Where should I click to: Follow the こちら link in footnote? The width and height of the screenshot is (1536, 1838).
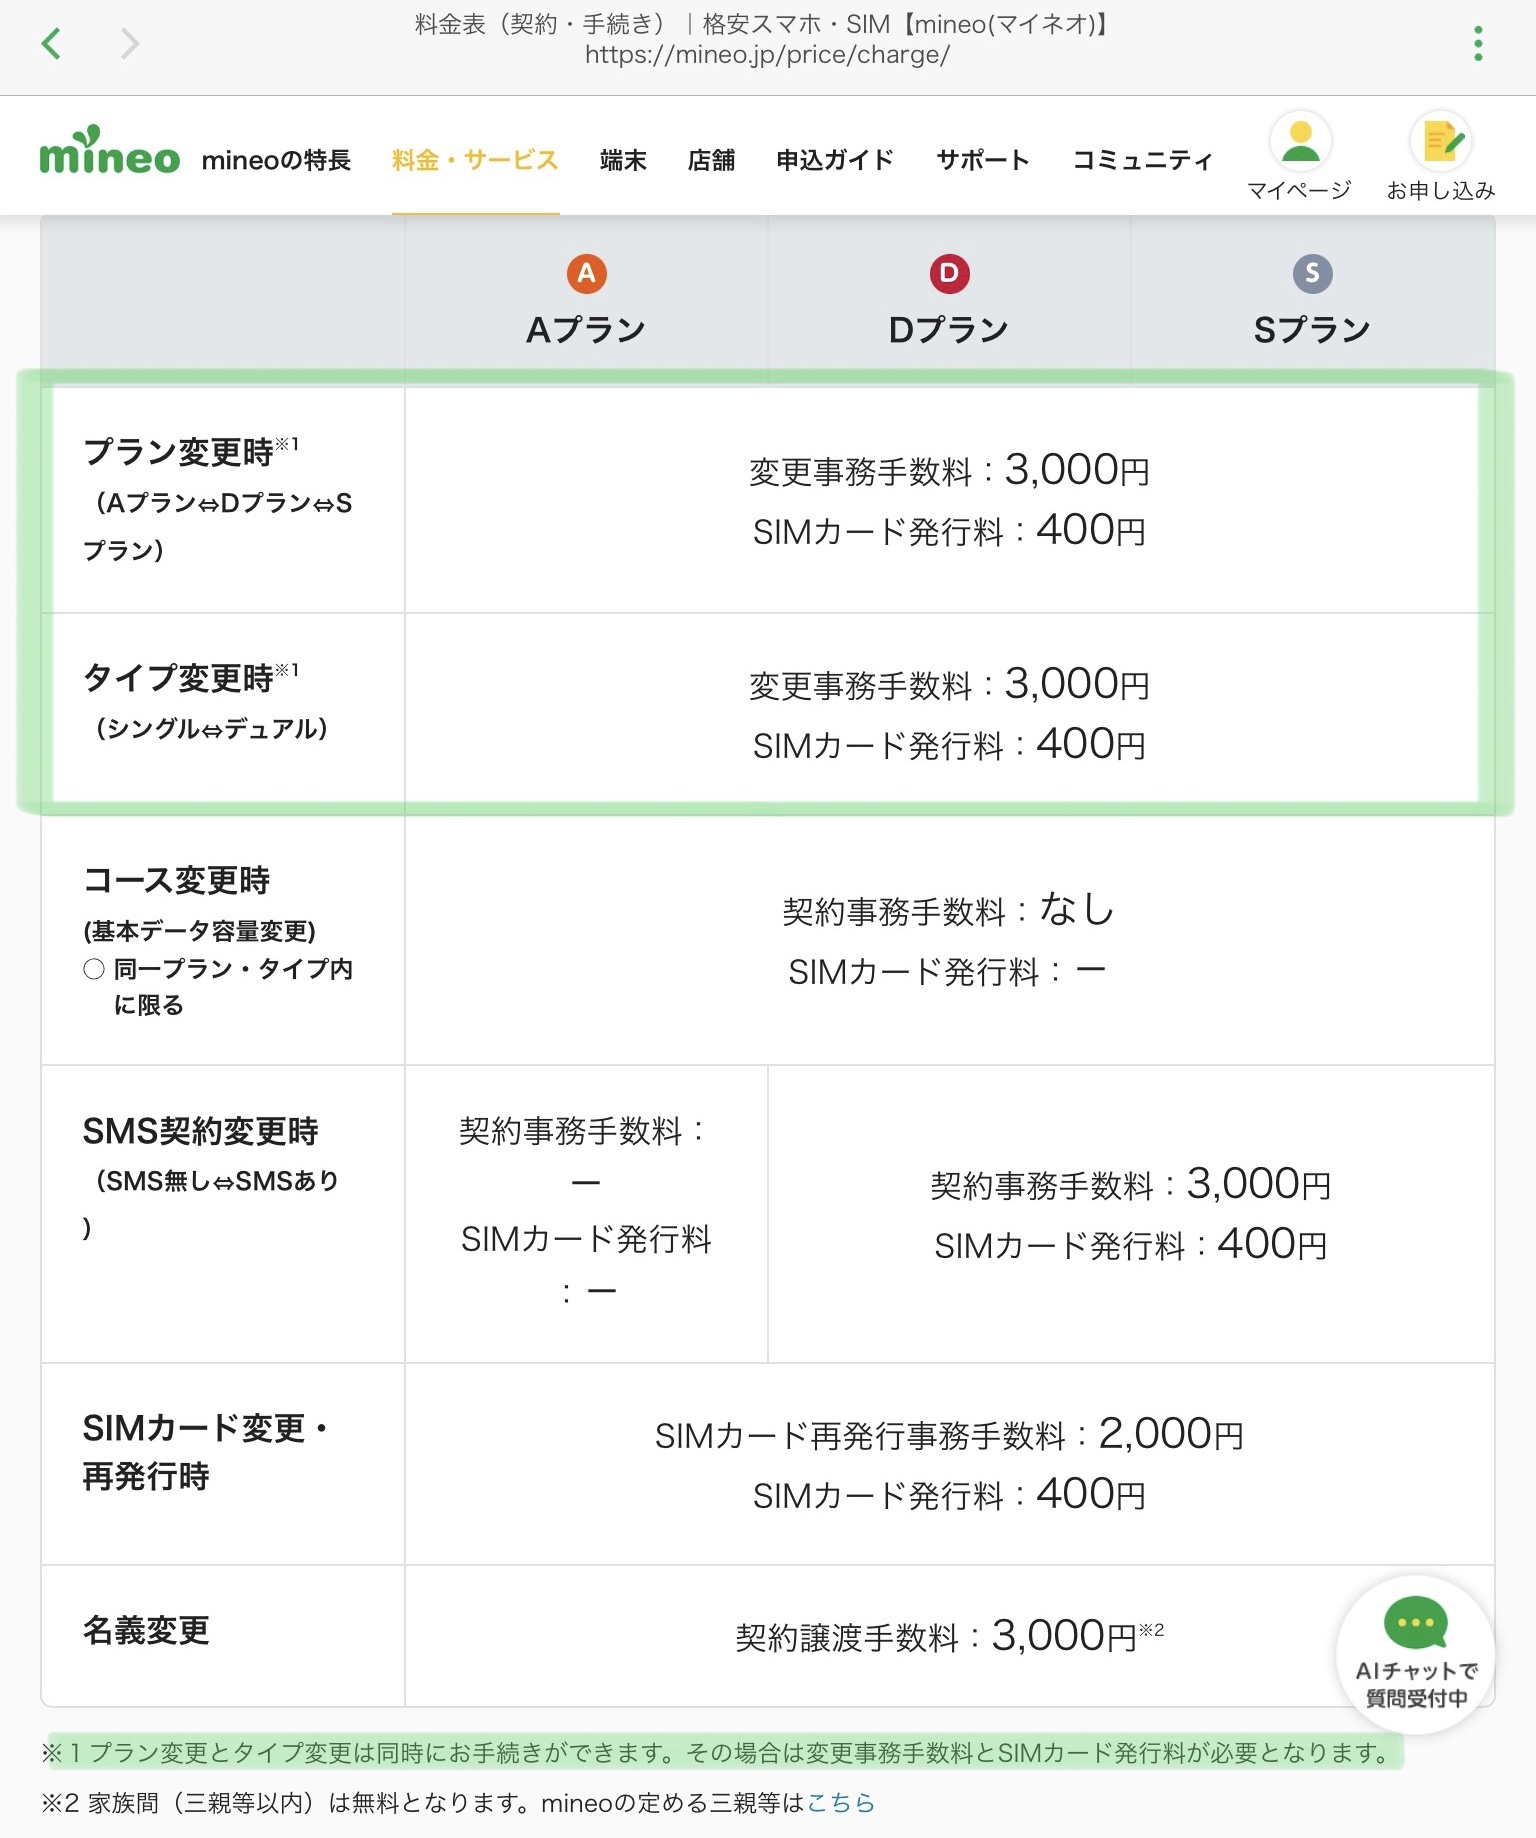click(841, 1803)
